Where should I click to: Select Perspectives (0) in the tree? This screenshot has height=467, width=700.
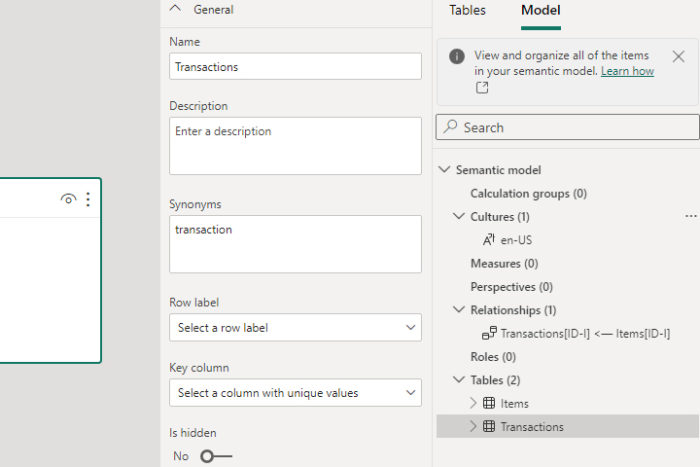(512, 287)
